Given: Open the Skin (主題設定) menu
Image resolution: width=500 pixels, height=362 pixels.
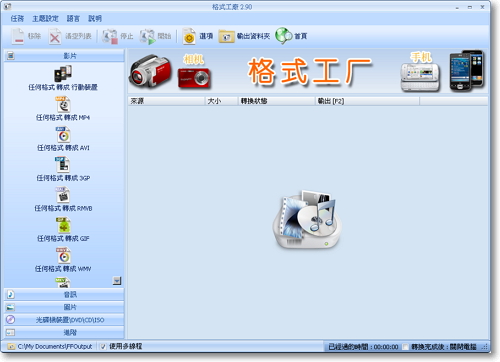Looking at the screenshot, I should click(45, 18).
